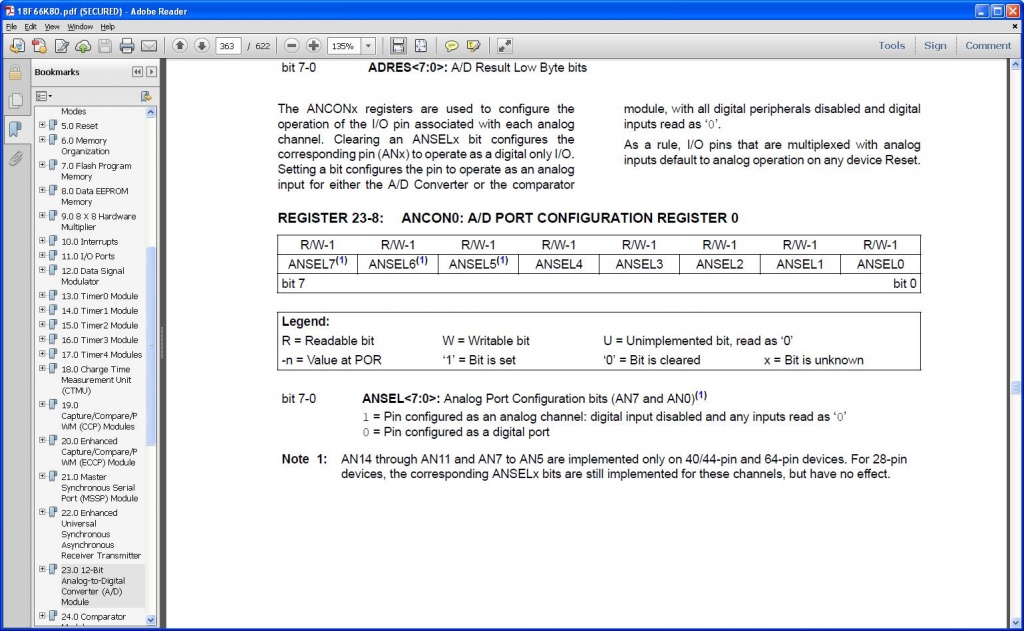Expand the 5.0 Reset bookmark
This screenshot has height=631, width=1024.
pyautogui.click(x=42, y=125)
